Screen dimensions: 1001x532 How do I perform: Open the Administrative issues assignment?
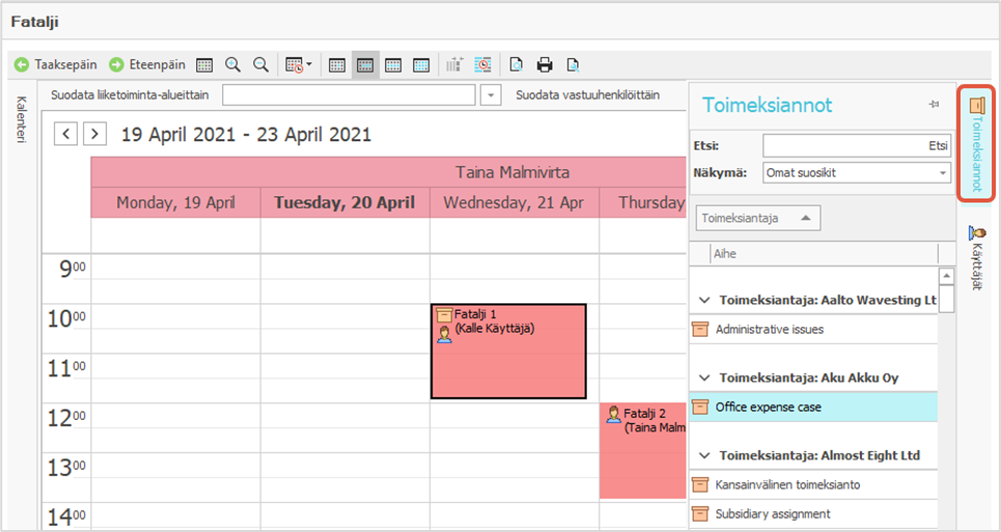tap(770, 329)
